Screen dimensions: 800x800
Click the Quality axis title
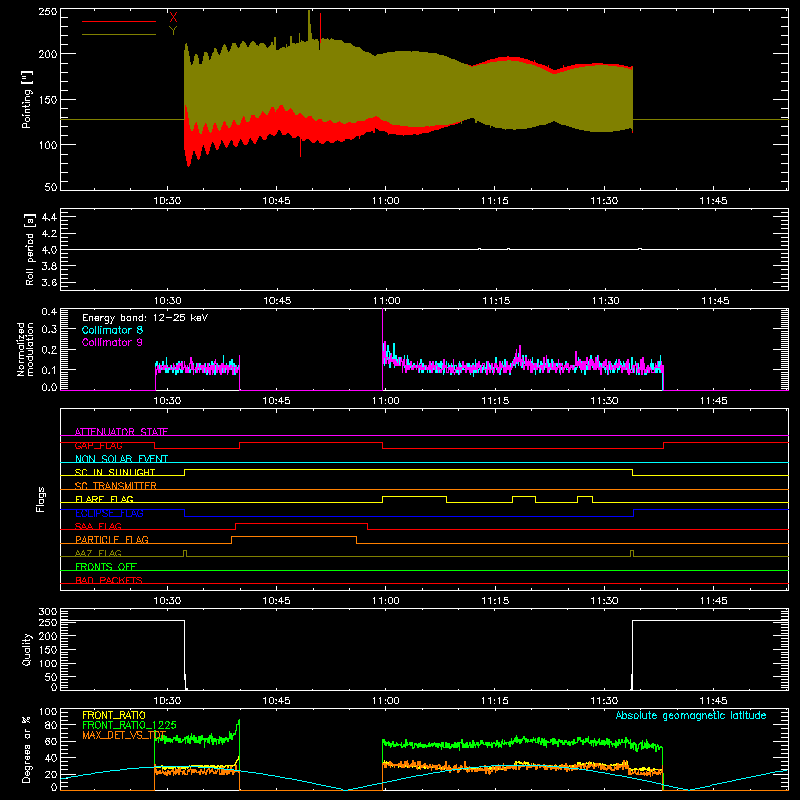click(27, 649)
